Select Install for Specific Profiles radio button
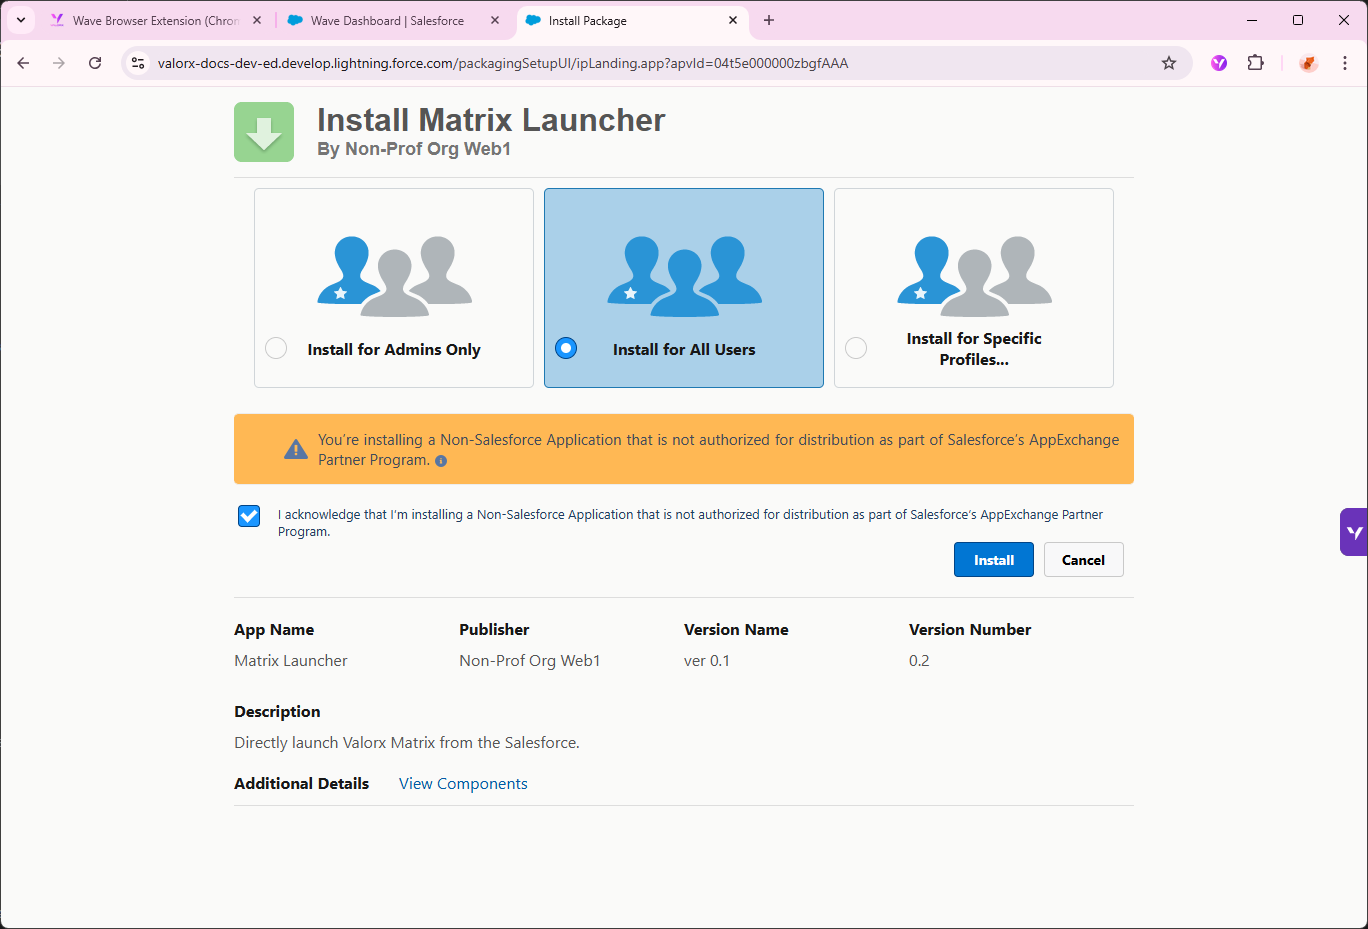The image size is (1368, 929). click(x=856, y=348)
